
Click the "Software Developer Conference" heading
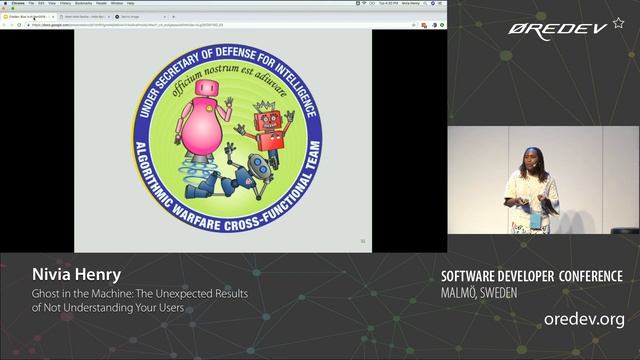coord(531,276)
